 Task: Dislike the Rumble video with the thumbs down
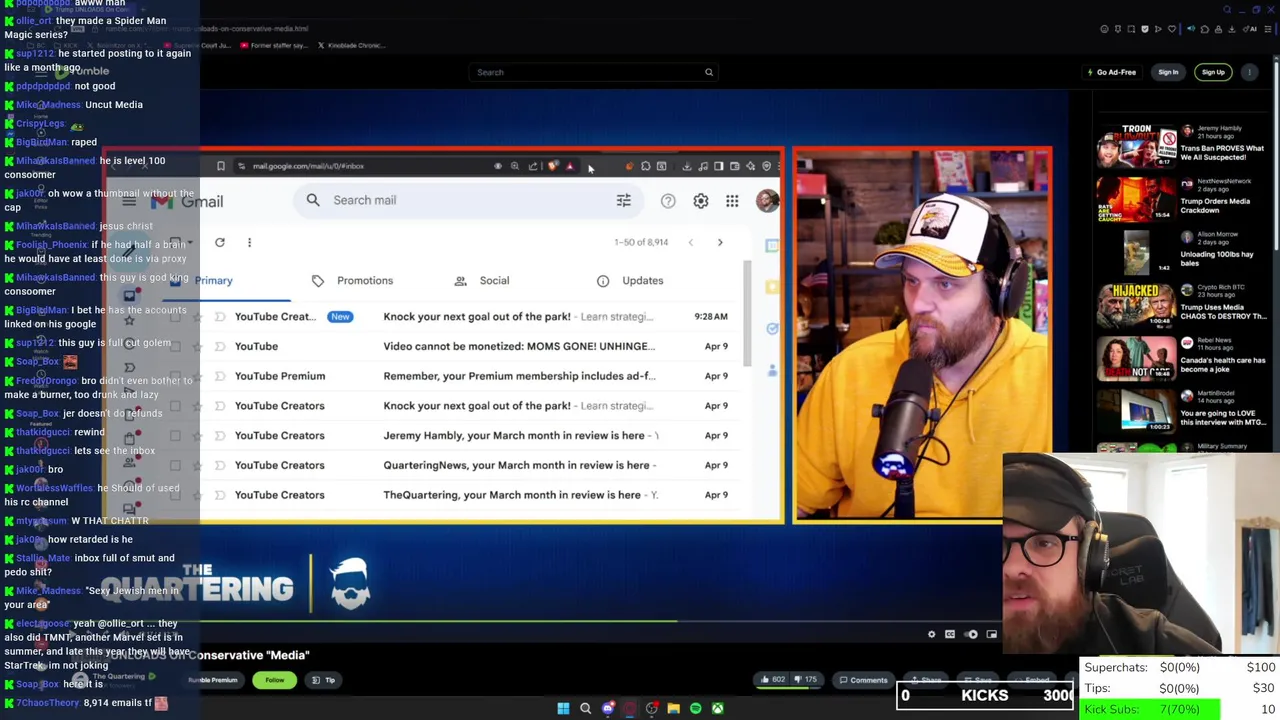tap(806, 680)
